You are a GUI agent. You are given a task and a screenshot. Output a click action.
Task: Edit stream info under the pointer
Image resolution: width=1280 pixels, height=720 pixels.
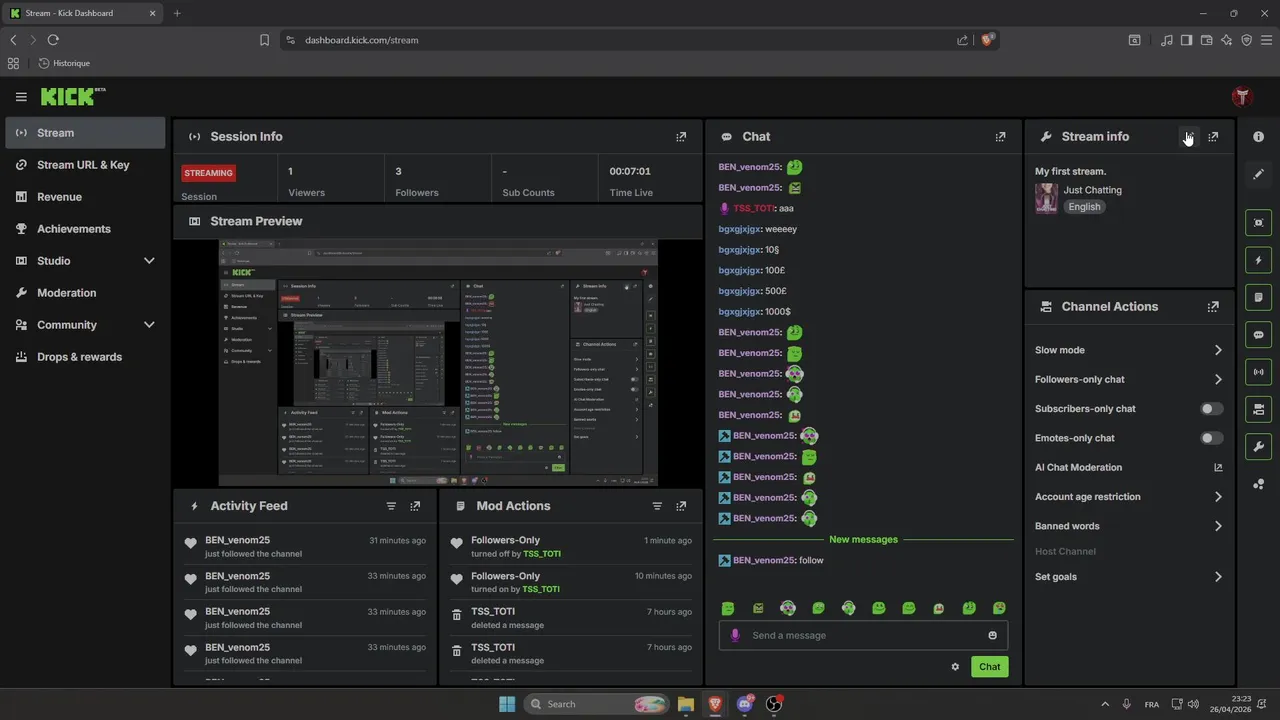point(1188,137)
